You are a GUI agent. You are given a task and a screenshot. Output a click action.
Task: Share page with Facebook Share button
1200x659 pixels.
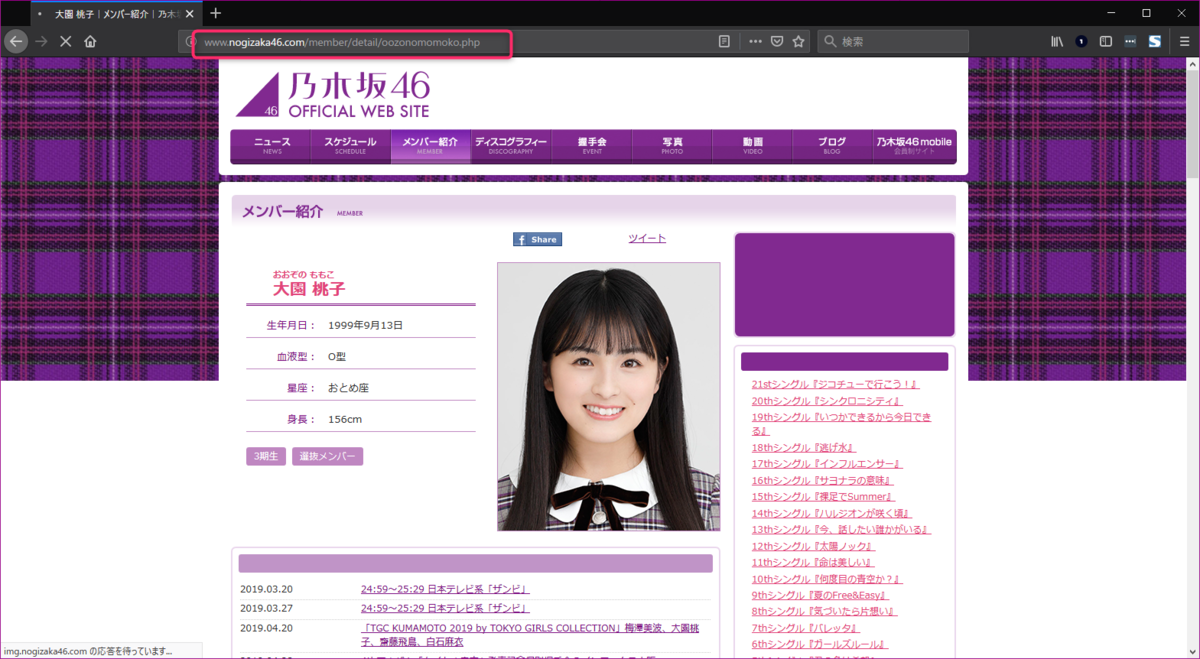(x=537, y=240)
